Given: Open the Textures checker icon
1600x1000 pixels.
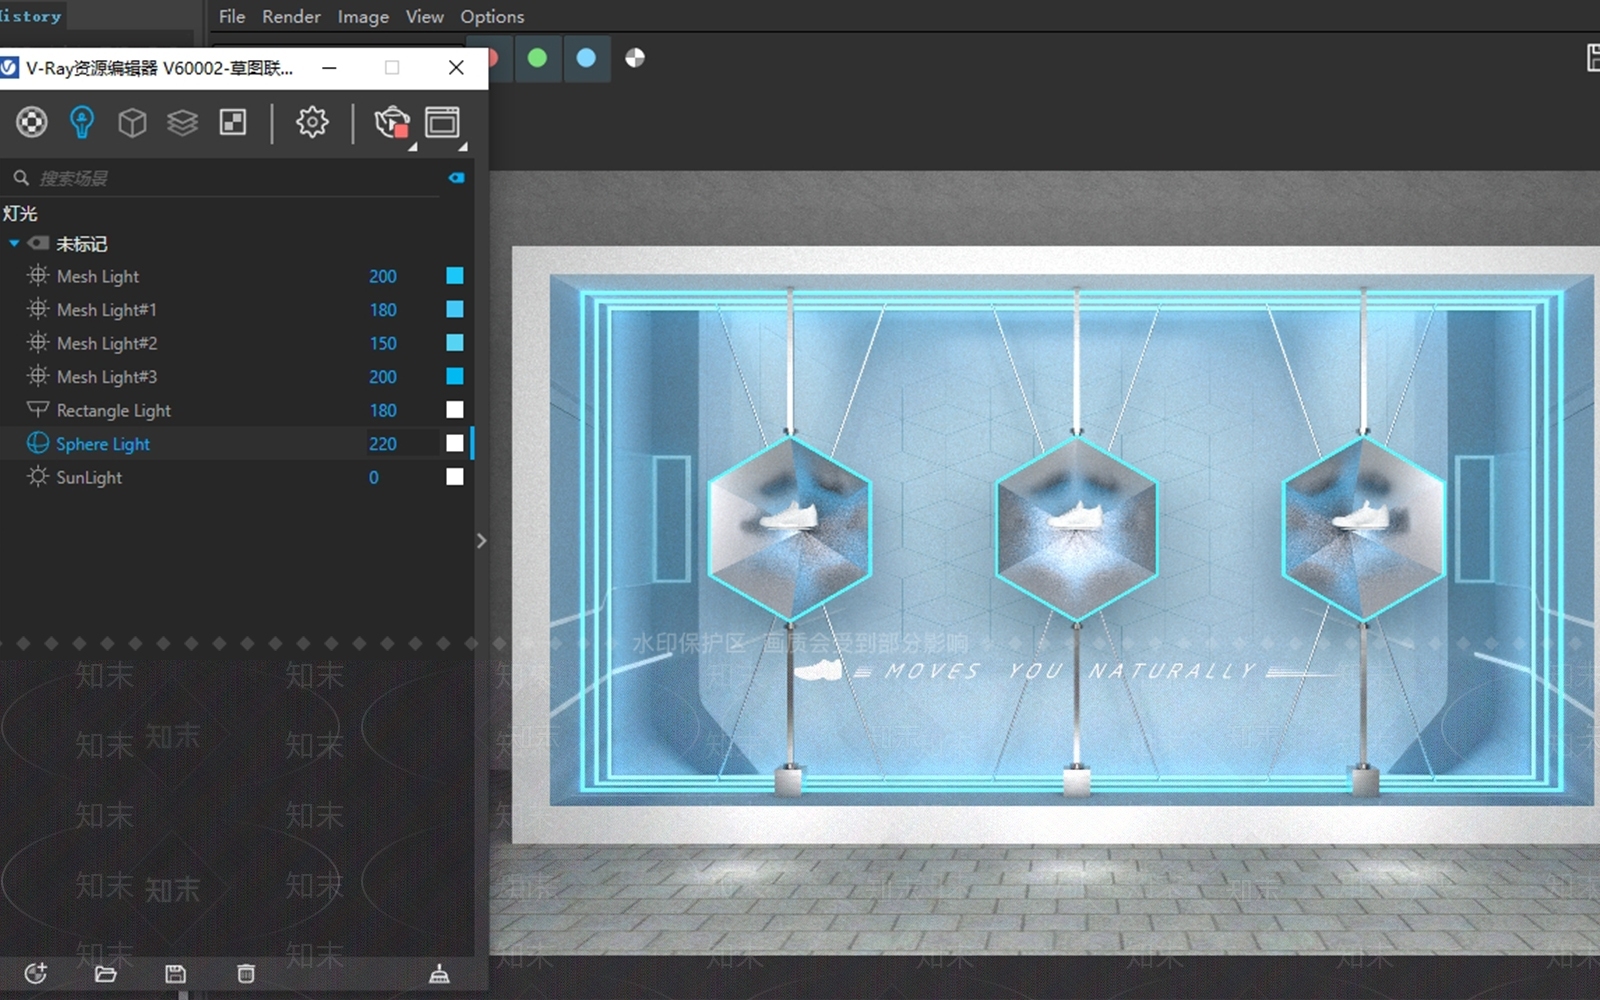Looking at the screenshot, I should [233, 122].
